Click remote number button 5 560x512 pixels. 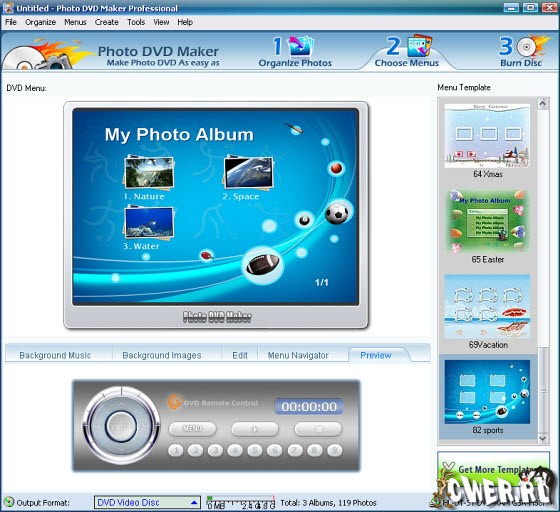click(x=255, y=451)
